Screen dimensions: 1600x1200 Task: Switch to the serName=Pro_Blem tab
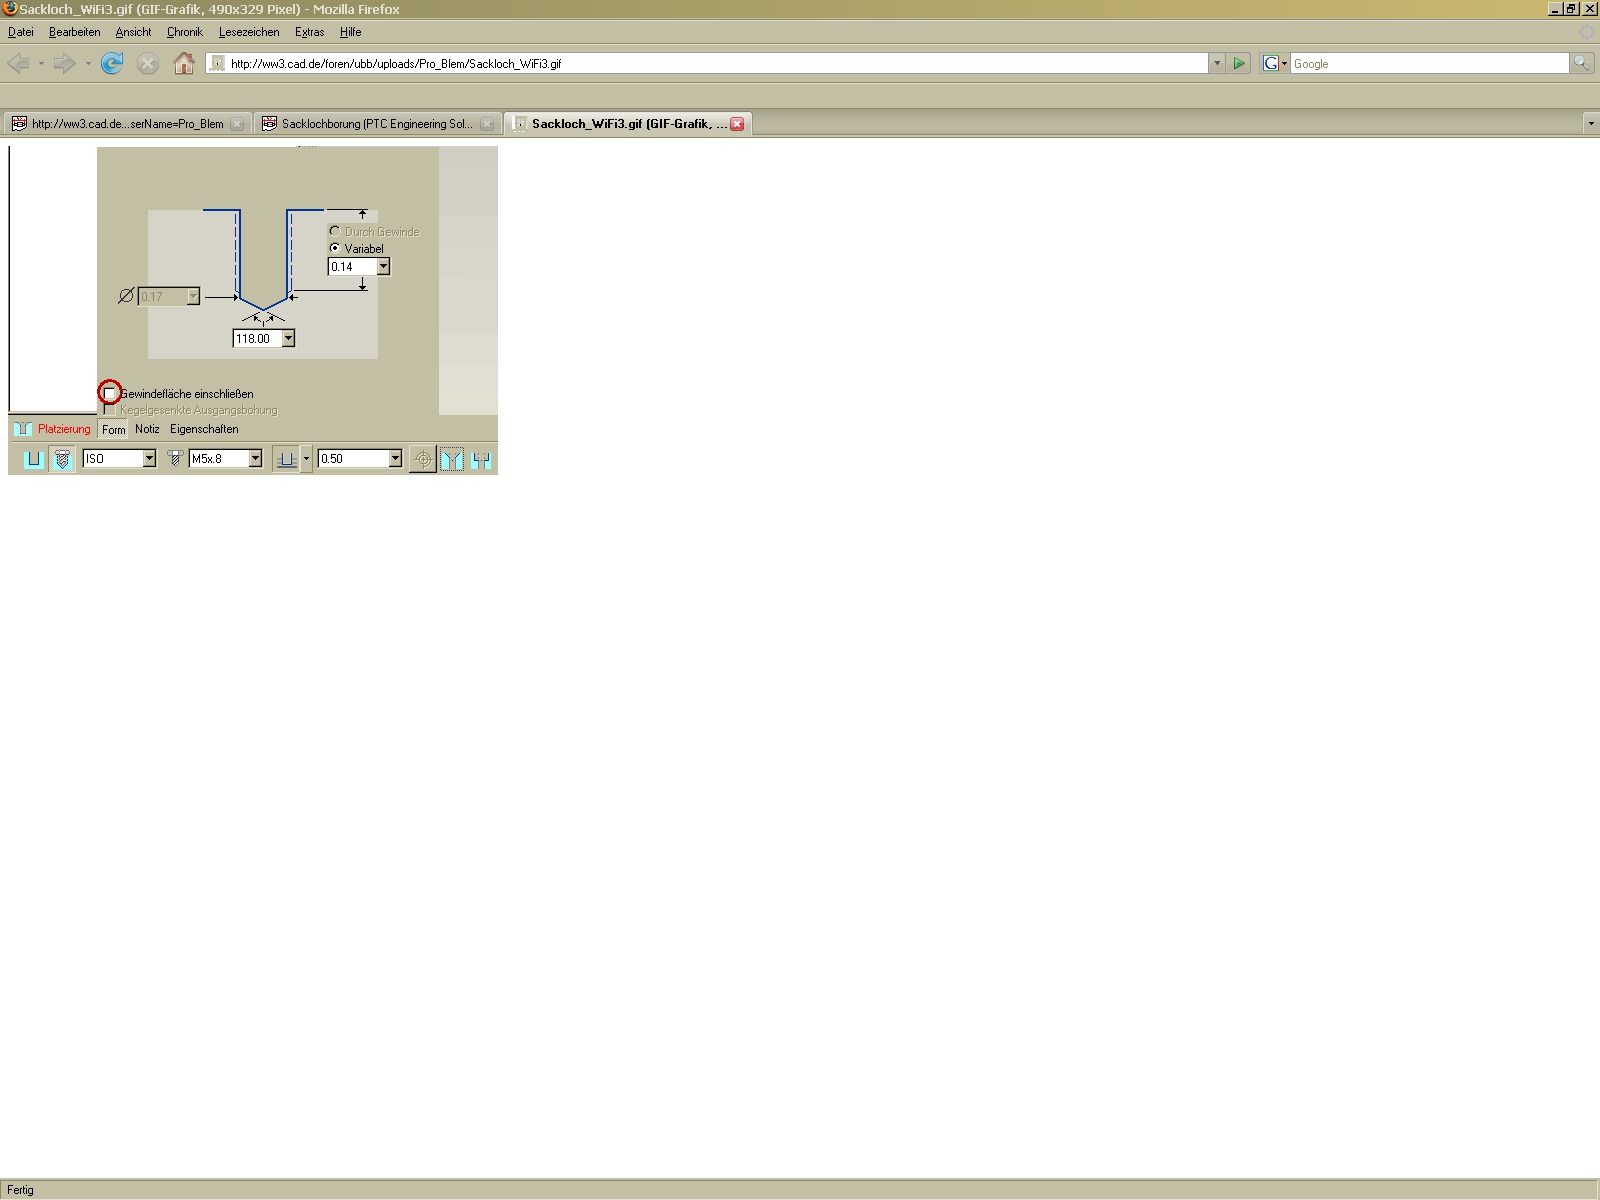(127, 124)
